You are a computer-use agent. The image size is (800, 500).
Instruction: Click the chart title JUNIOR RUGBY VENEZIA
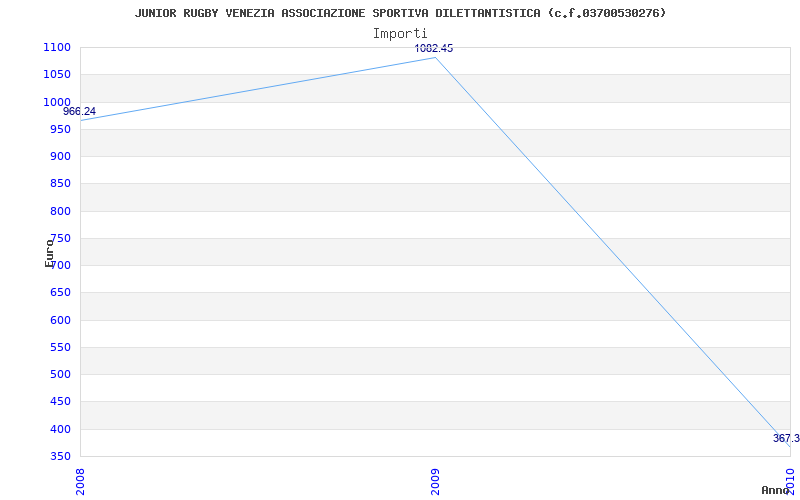(x=401, y=13)
